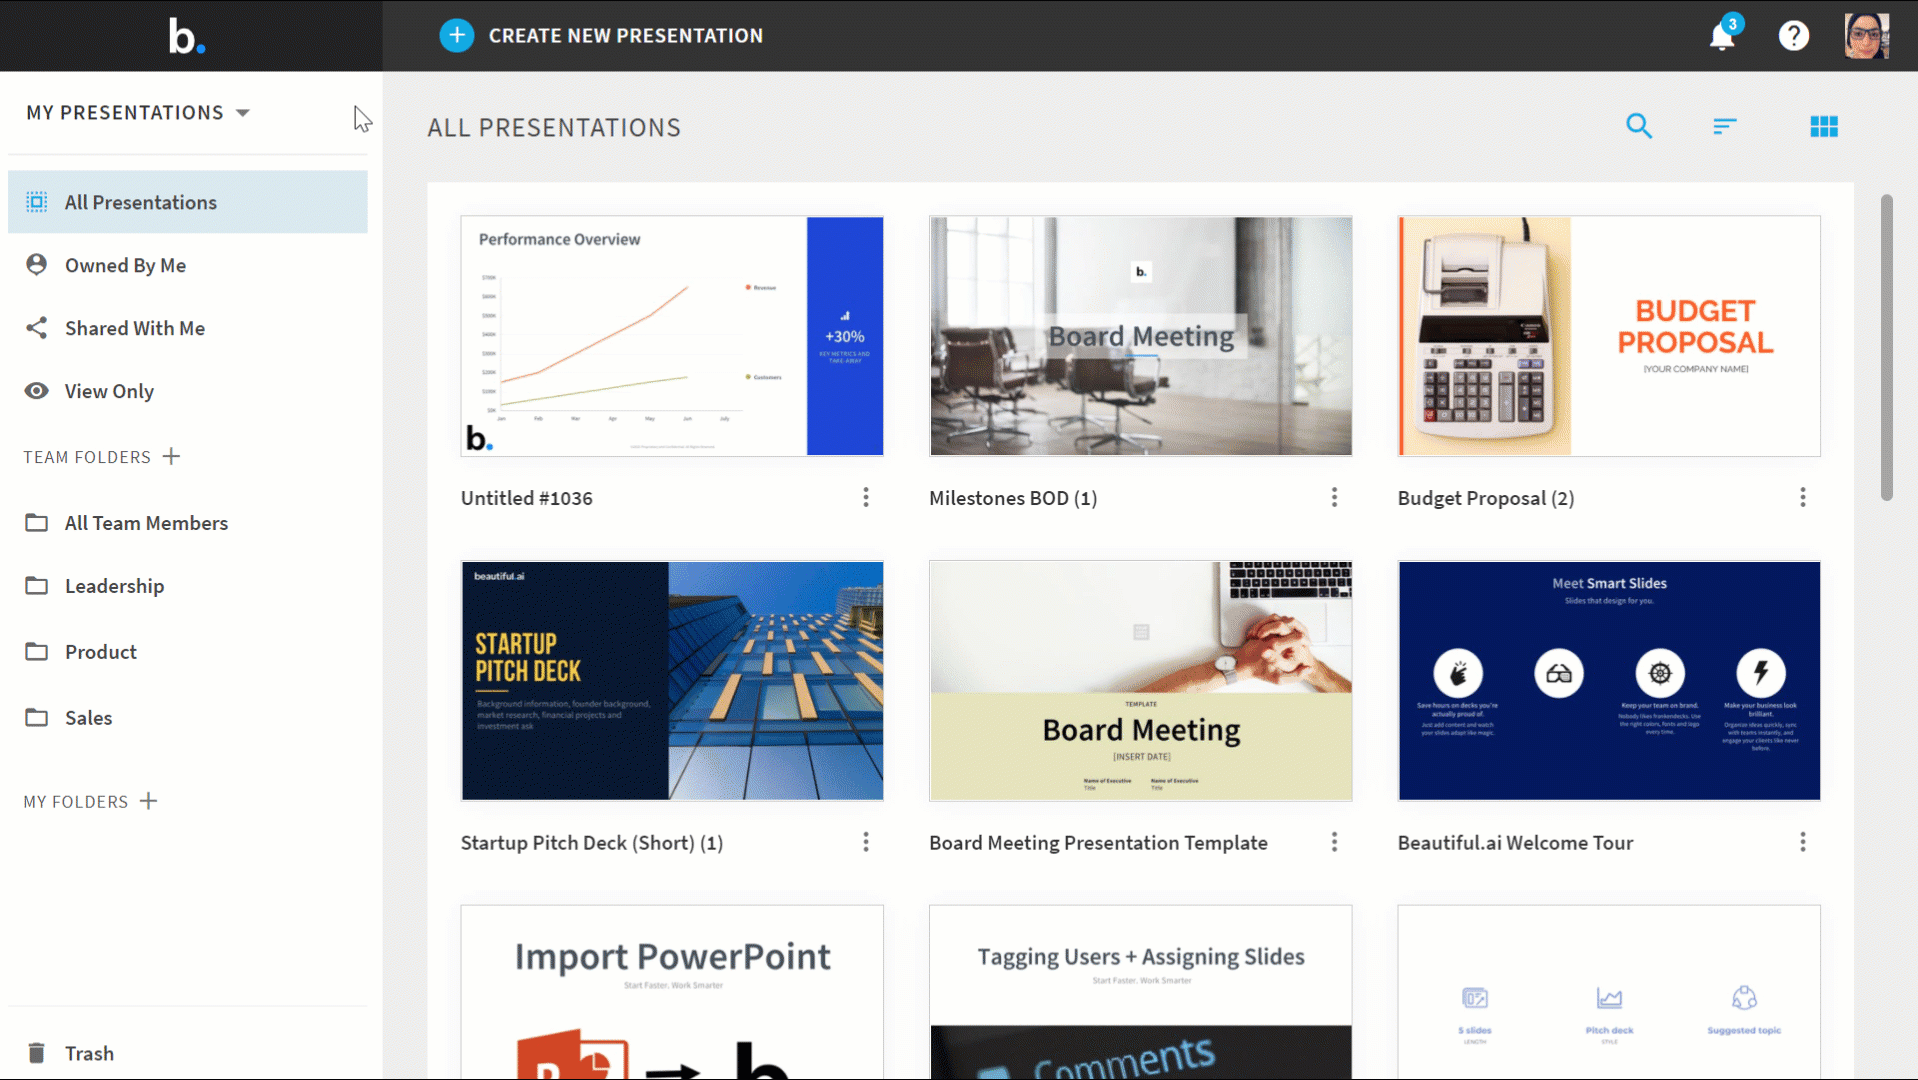
Task: Click the vertical scrollbar handle
Action: coord(1887,347)
